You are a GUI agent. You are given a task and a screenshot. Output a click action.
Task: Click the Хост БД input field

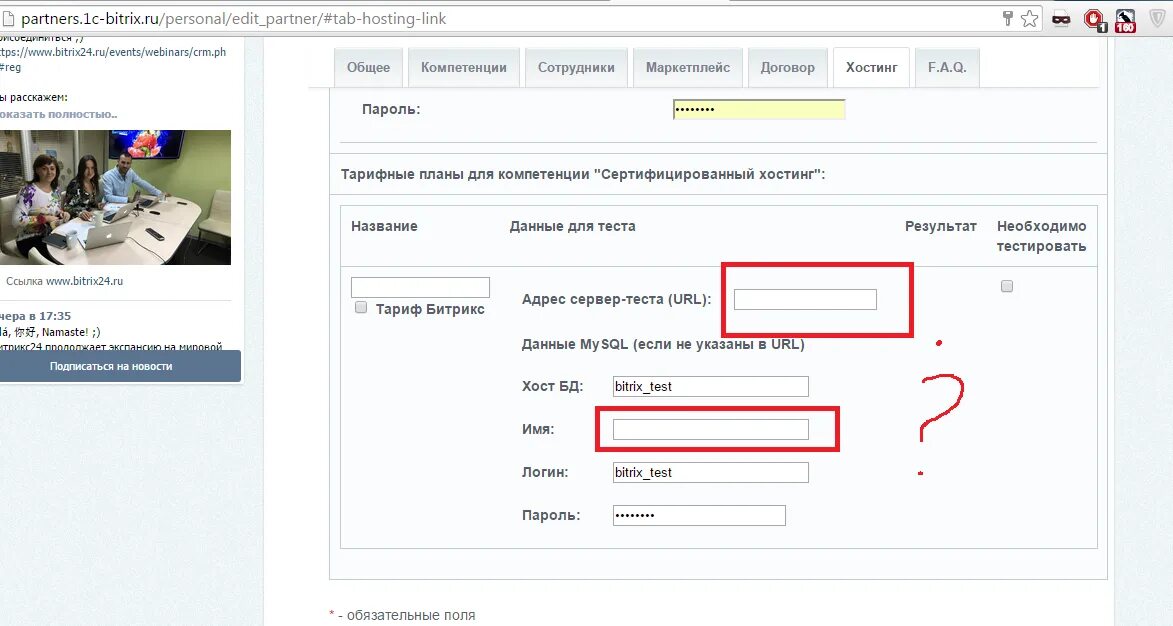coord(711,386)
